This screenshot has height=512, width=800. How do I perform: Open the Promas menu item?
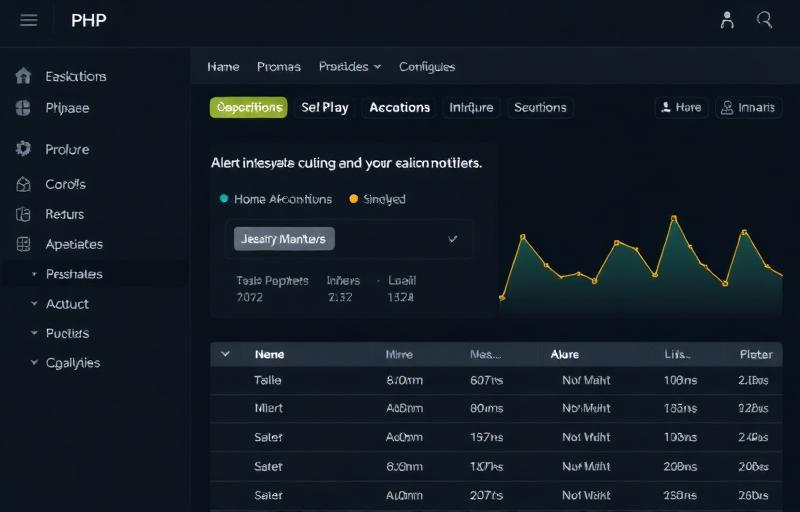278,67
